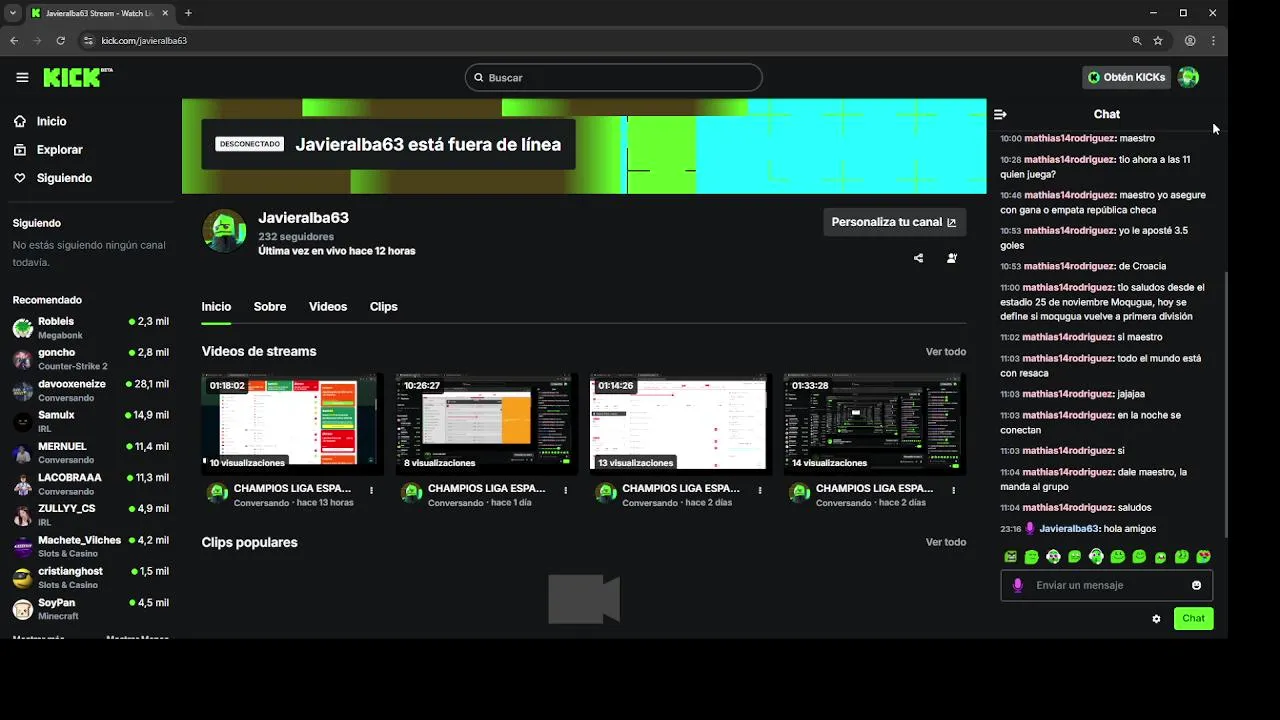Switch to the Videos tab

click(x=328, y=307)
